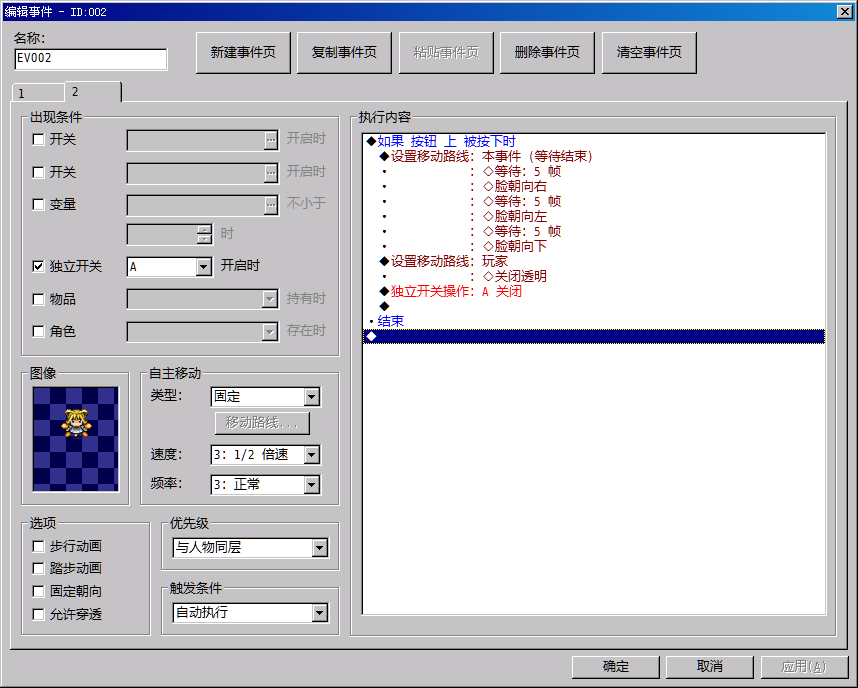Click the 新建事件页 button
This screenshot has width=858, height=688.
click(243, 53)
